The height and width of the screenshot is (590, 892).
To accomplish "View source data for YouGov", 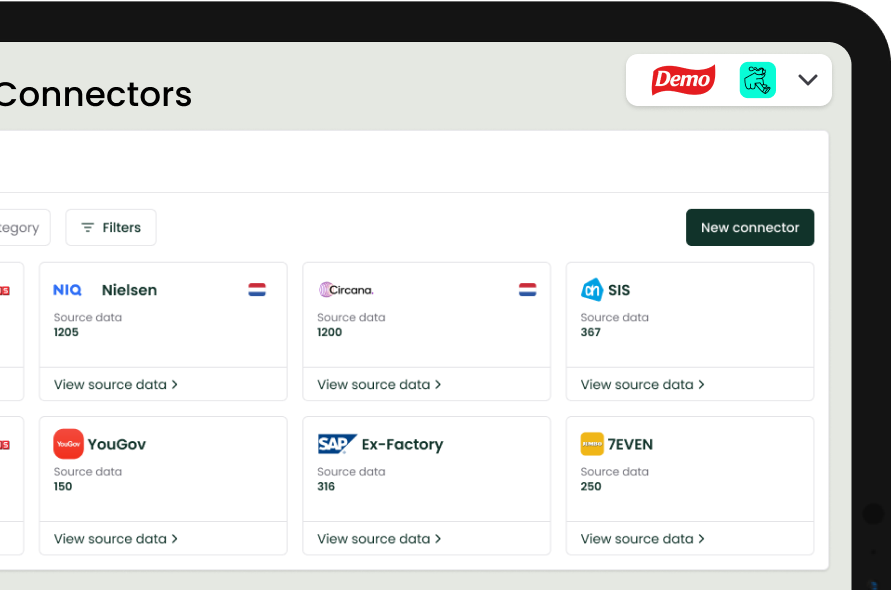I will coord(115,539).
